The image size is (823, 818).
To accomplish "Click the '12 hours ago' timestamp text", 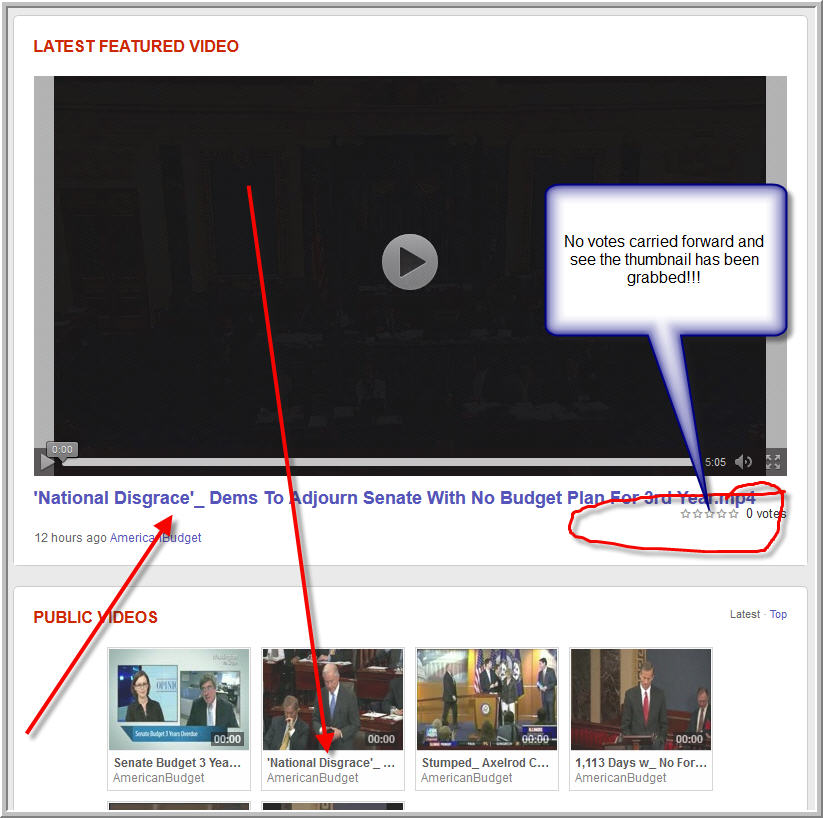I will coord(70,538).
